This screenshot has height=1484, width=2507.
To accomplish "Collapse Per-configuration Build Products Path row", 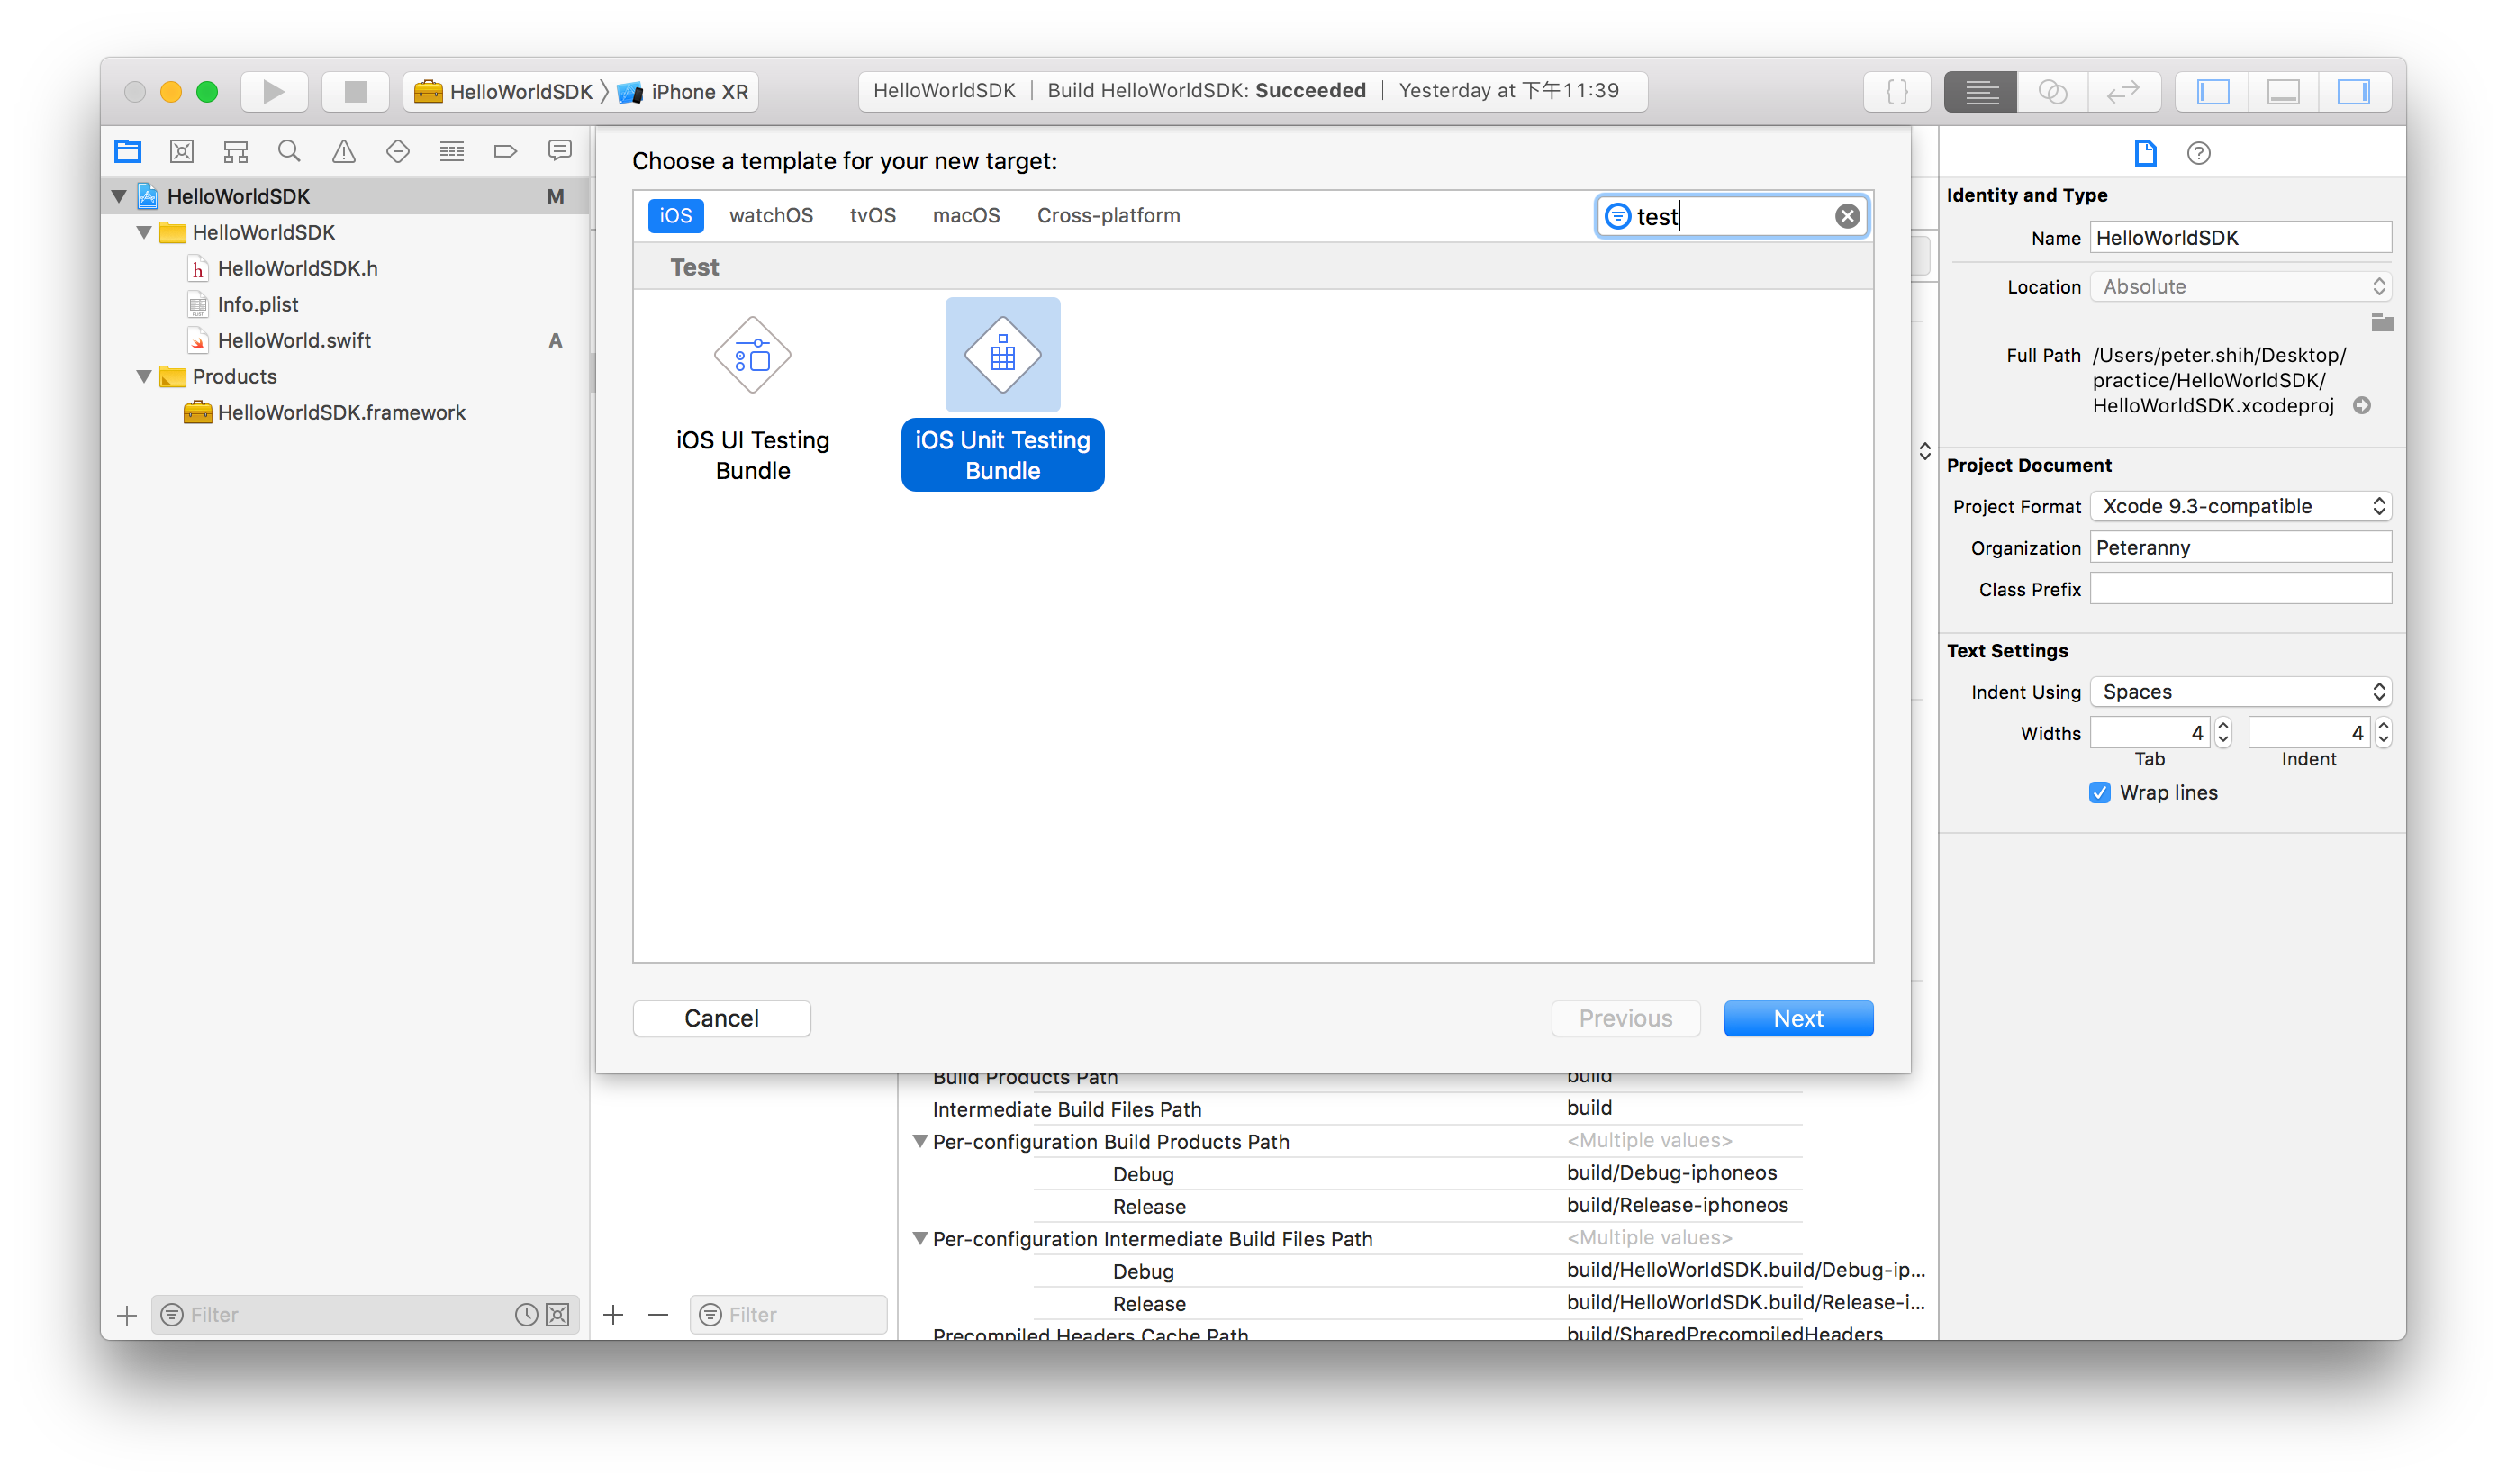I will [x=920, y=1141].
